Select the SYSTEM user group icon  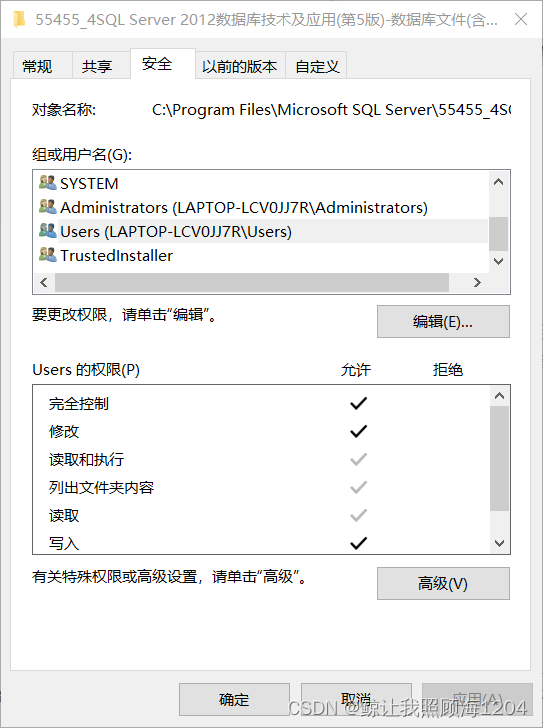point(47,183)
